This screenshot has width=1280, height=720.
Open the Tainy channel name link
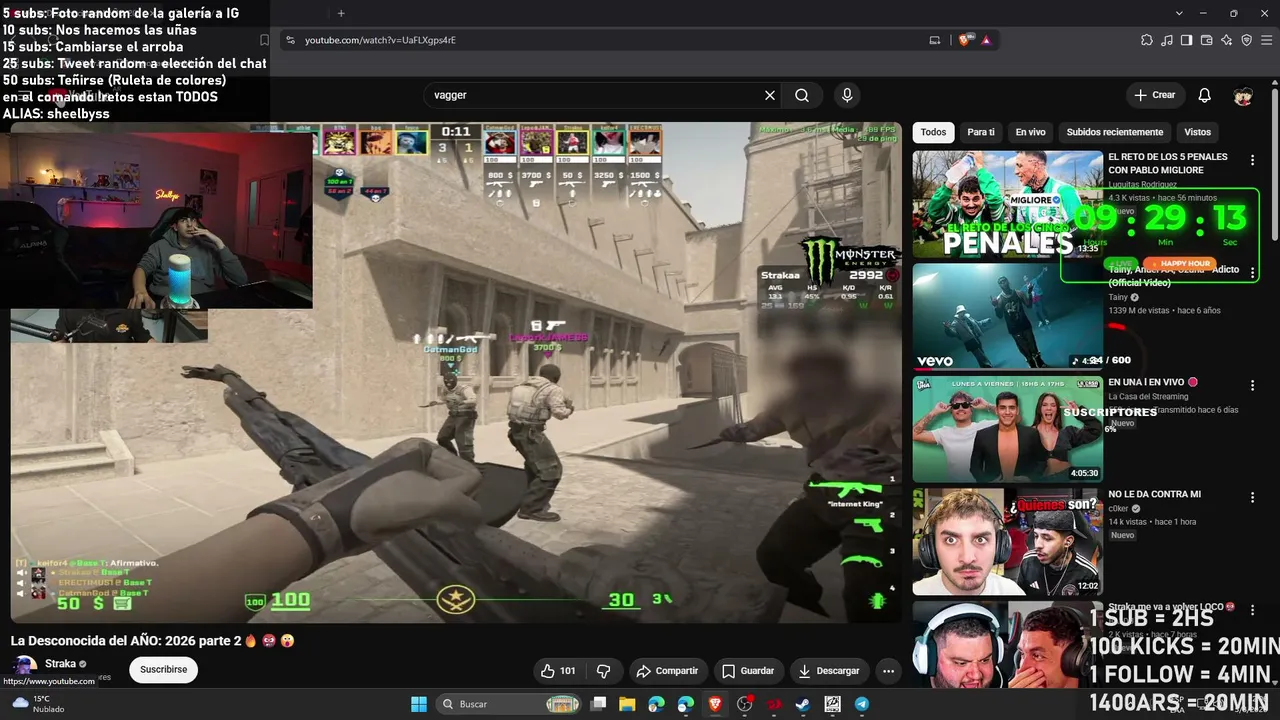1119,297
